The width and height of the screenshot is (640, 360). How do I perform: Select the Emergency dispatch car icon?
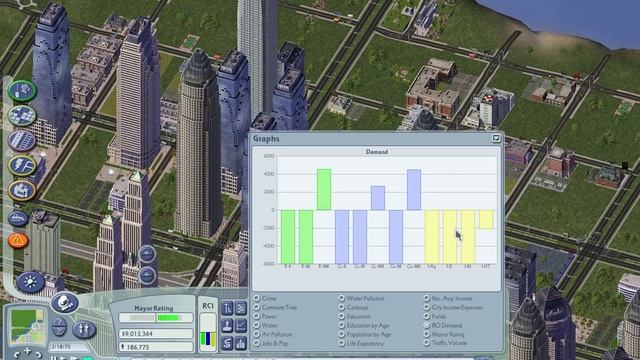point(18,219)
